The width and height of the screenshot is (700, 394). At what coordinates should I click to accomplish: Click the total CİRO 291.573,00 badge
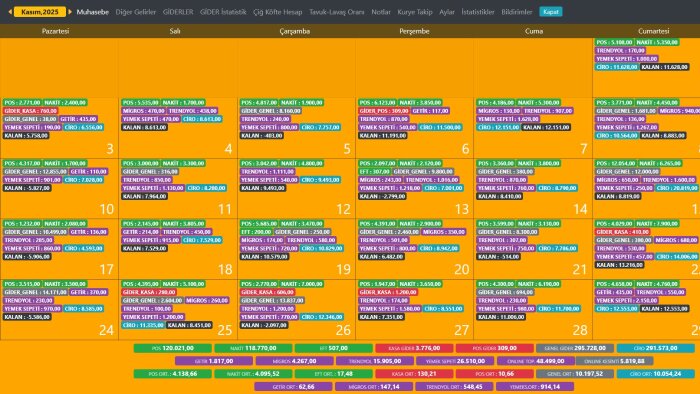click(x=655, y=348)
